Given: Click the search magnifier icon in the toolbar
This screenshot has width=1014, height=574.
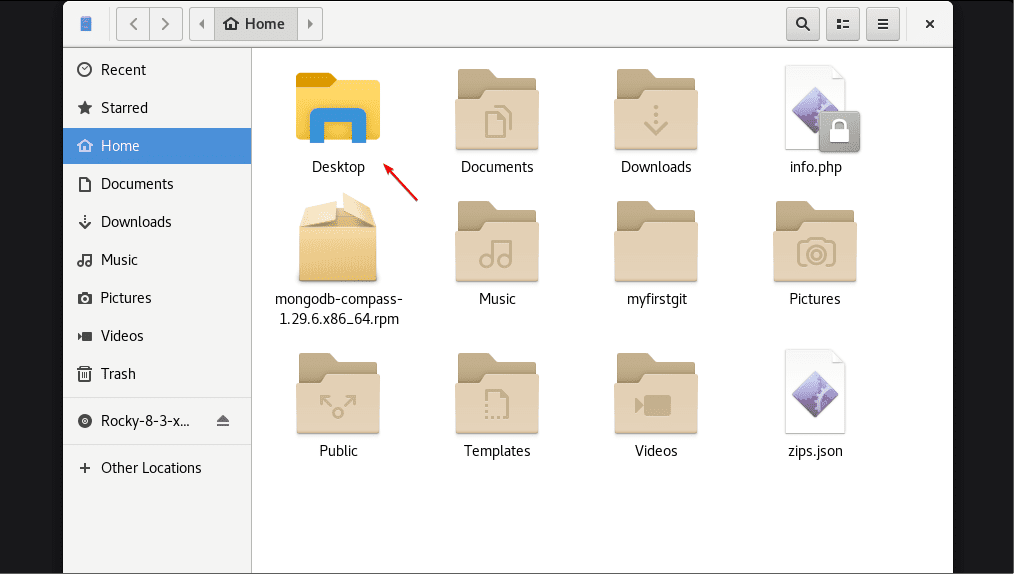Looking at the screenshot, I should tap(803, 24).
